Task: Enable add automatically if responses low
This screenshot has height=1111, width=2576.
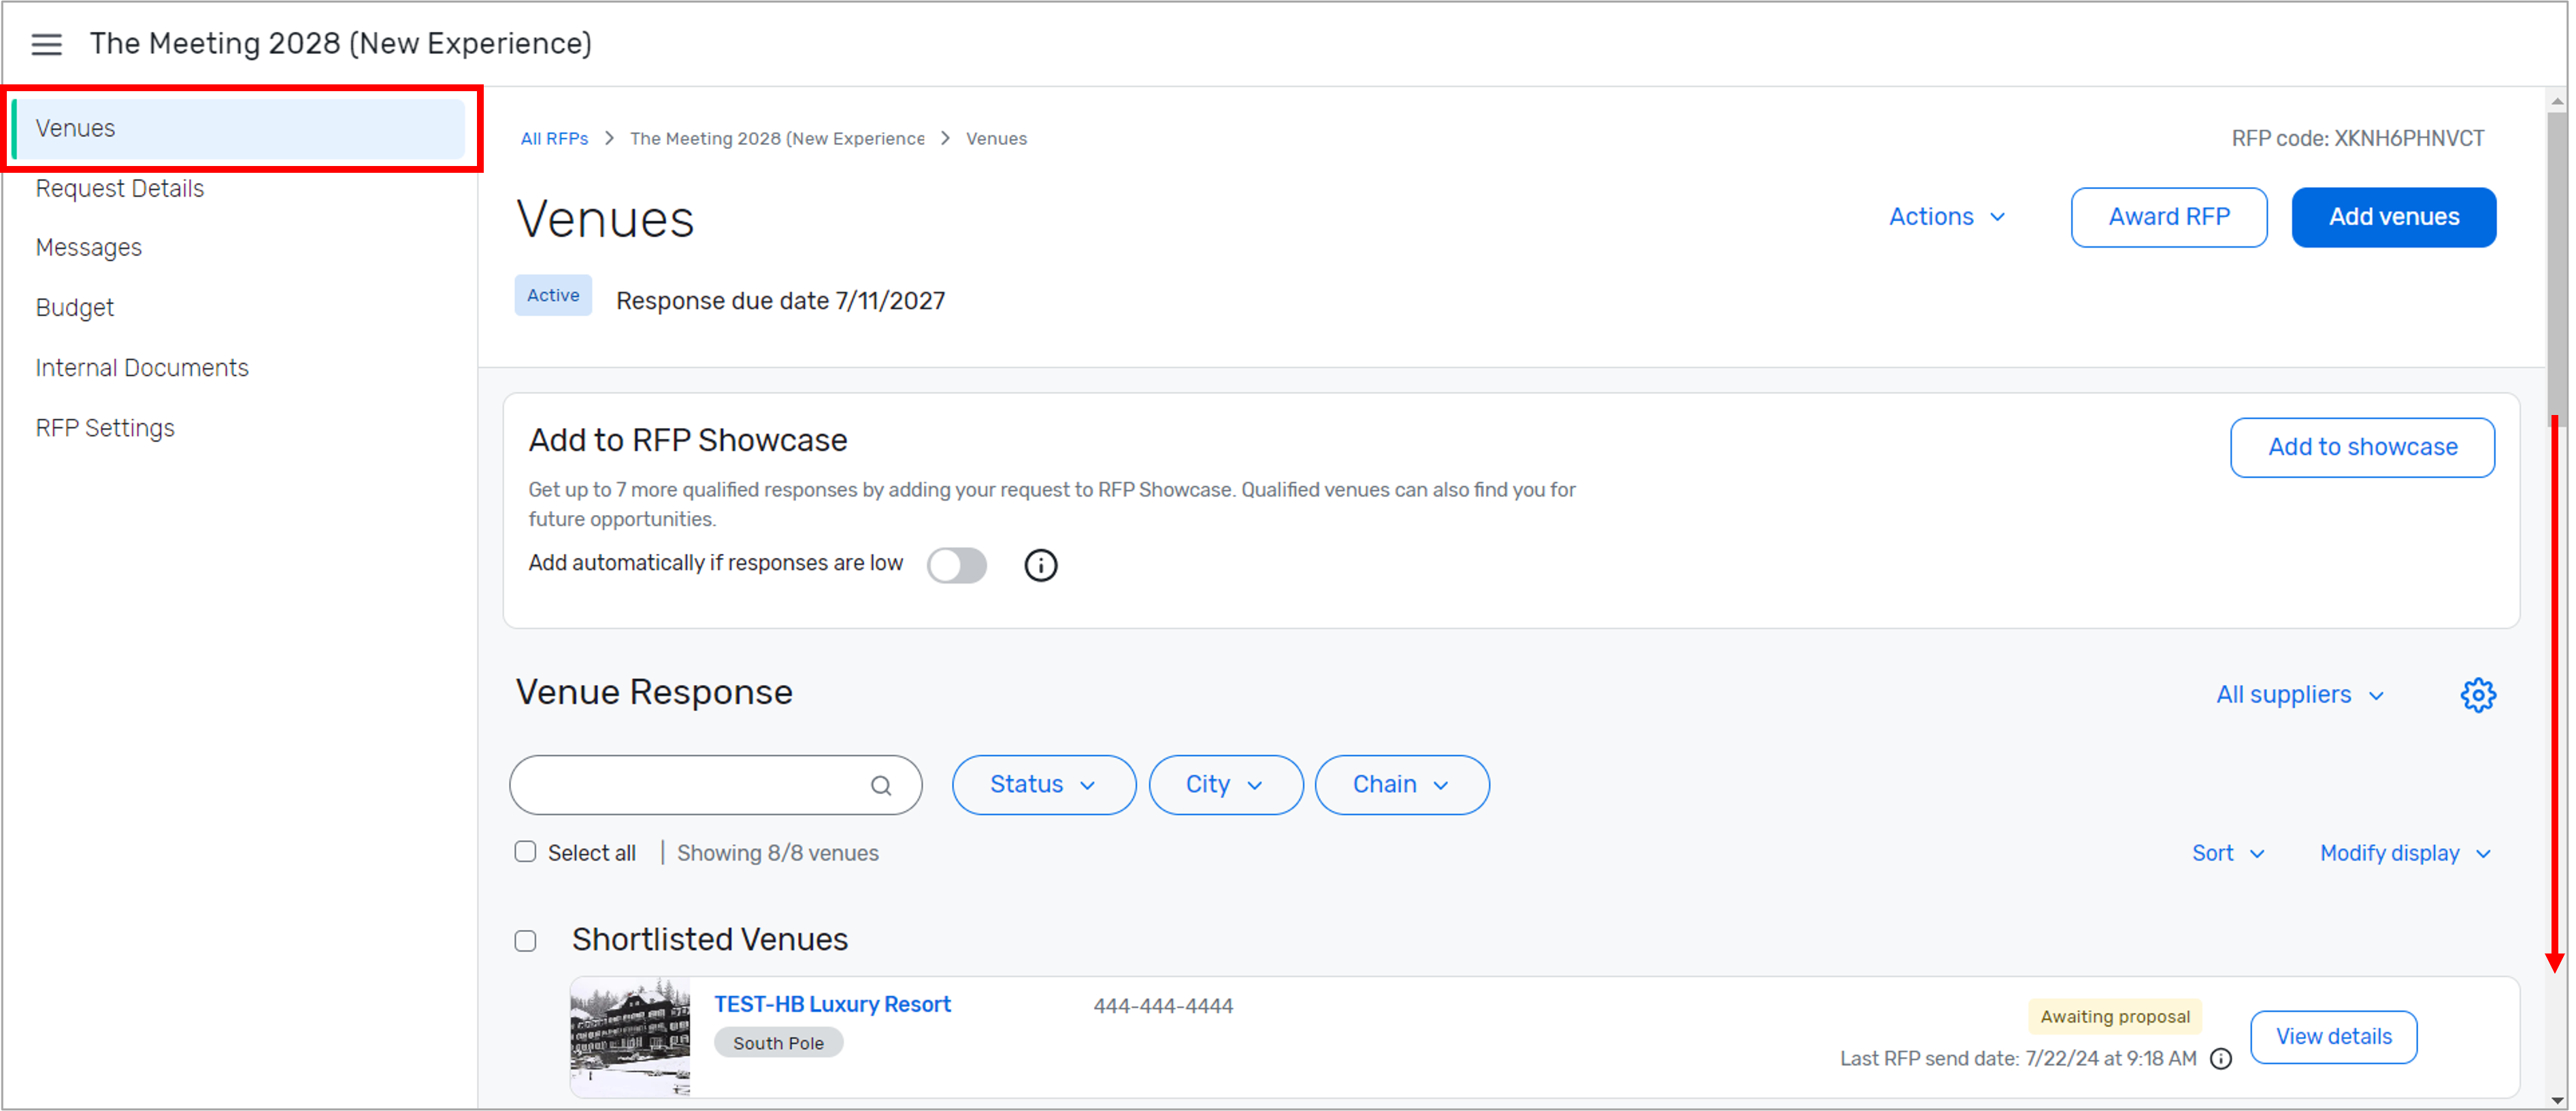Action: pos(956,565)
